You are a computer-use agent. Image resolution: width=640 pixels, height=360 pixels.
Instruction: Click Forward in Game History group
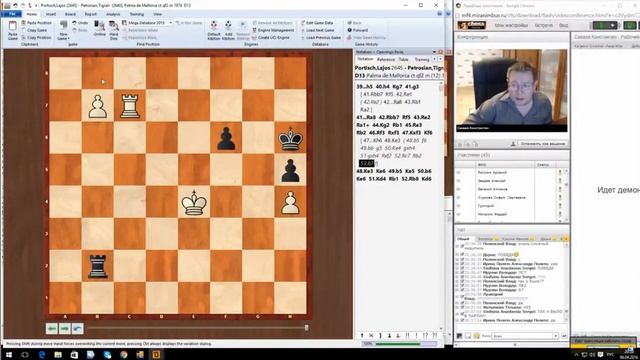point(358,30)
